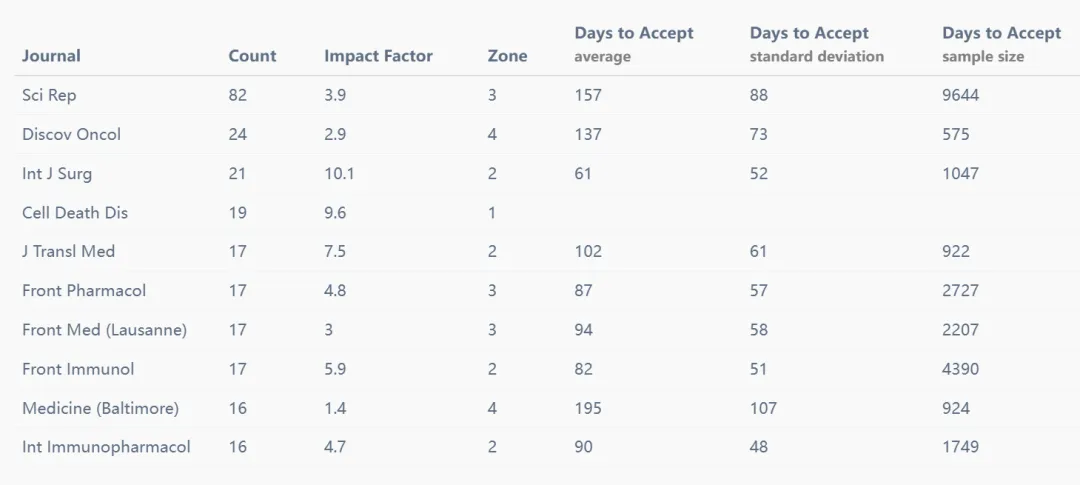Select the Cell Death Dis row
Screen dimensions: 1080x485
[x=540, y=213]
